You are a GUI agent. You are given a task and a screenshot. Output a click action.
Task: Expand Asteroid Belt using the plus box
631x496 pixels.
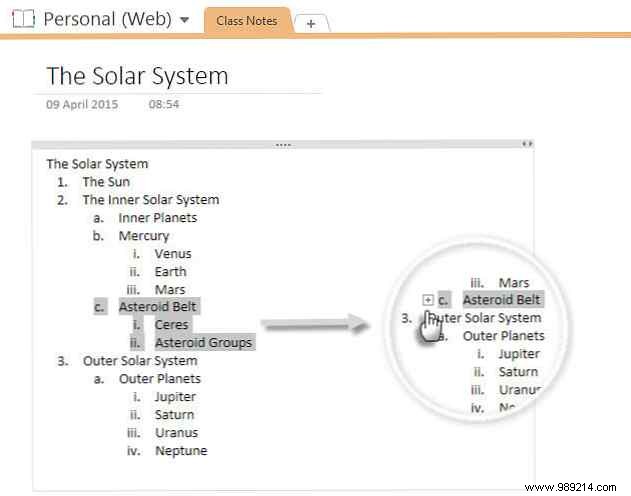click(x=428, y=299)
